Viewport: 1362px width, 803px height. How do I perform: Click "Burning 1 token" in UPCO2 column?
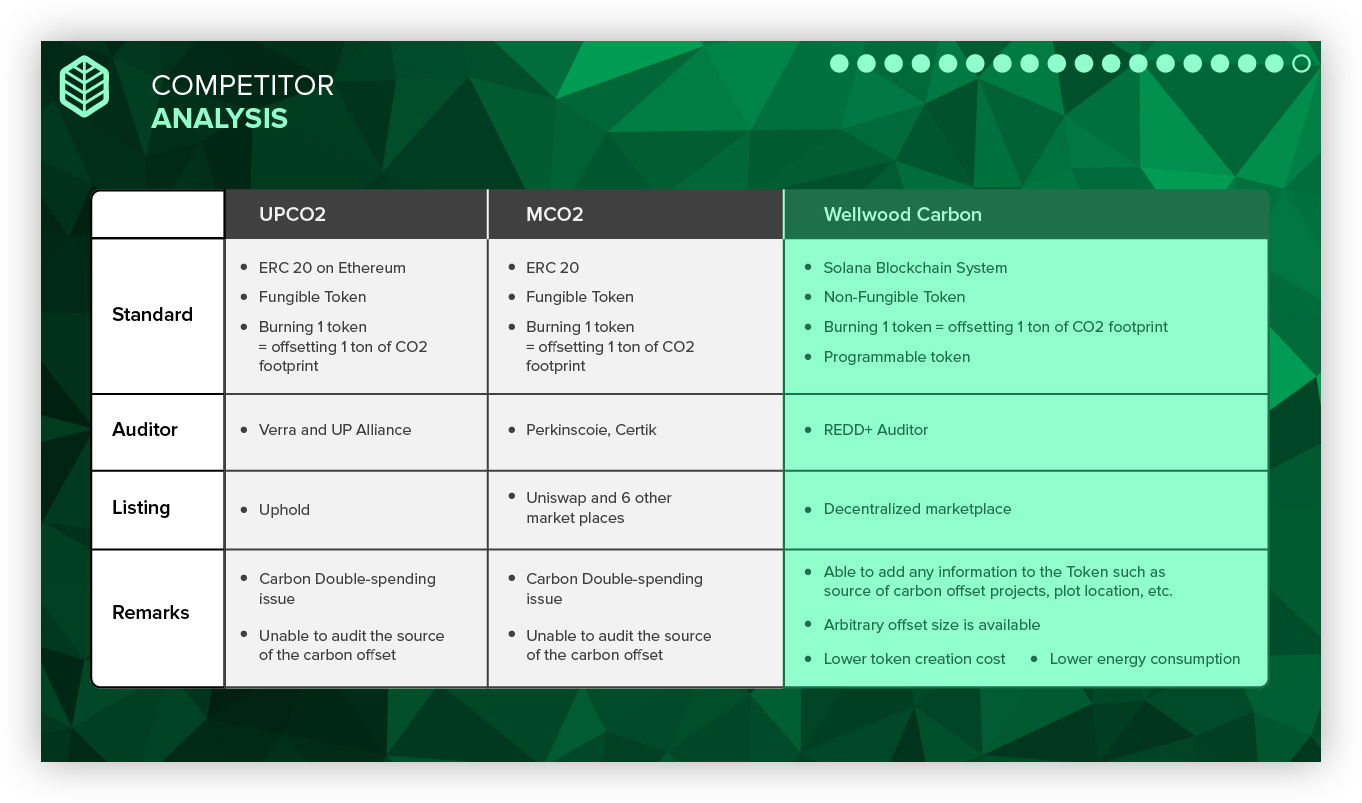313,327
